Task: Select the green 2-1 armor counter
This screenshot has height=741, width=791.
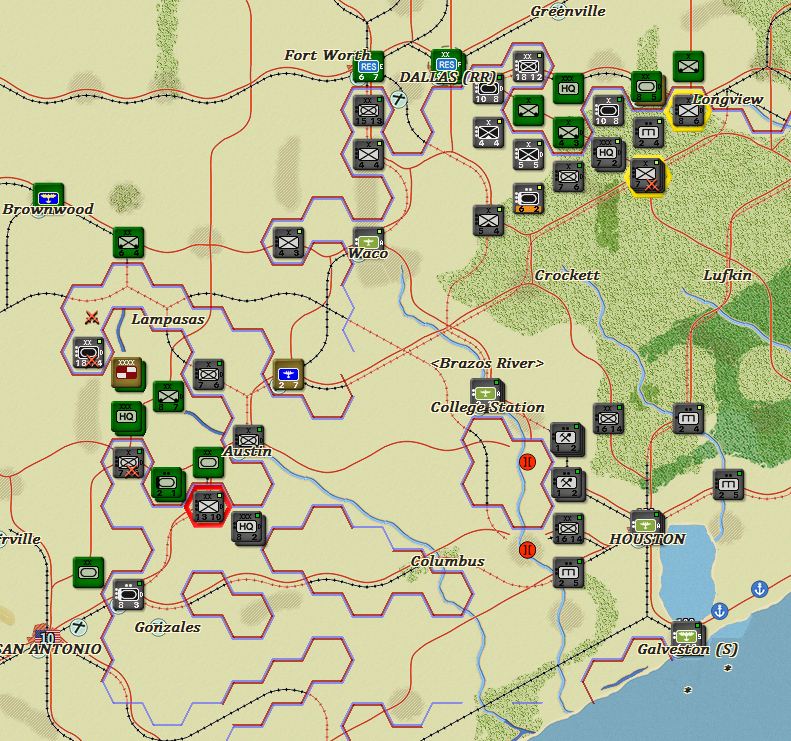Action: [x=167, y=483]
